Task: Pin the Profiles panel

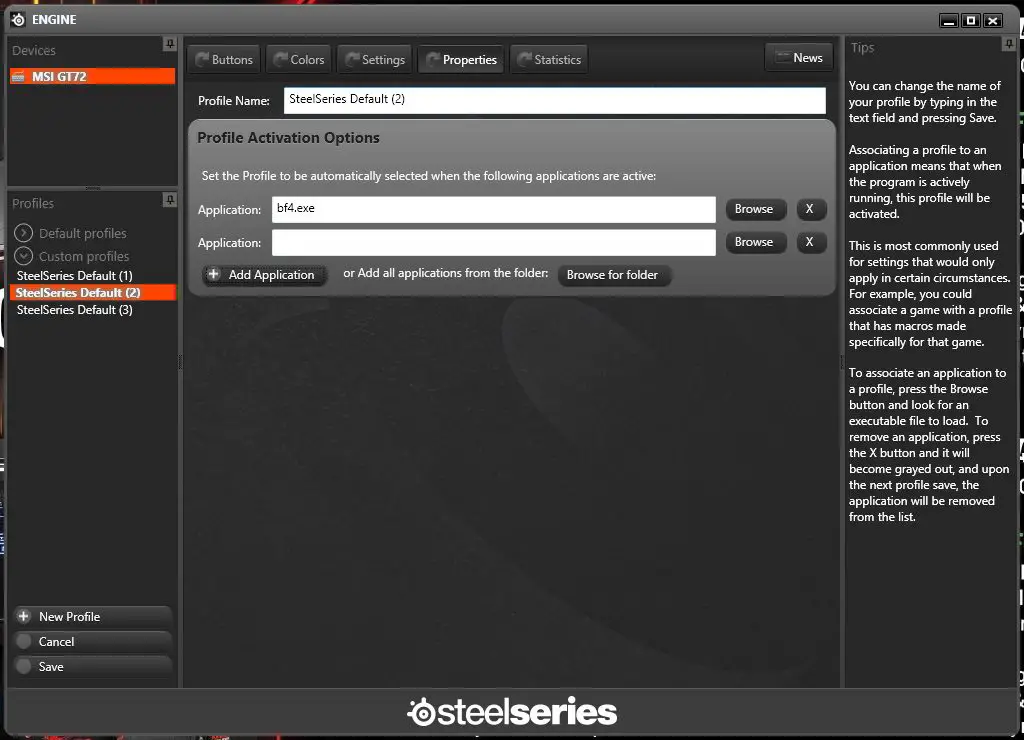Action: [170, 199]
